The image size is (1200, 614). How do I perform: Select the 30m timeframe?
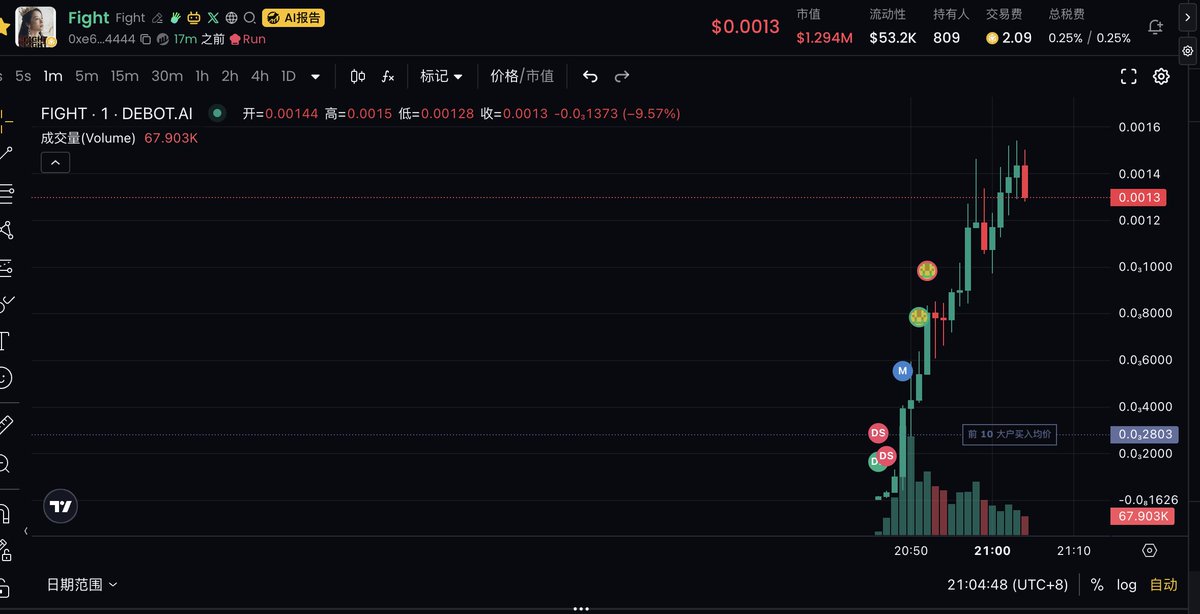(167, 76)
